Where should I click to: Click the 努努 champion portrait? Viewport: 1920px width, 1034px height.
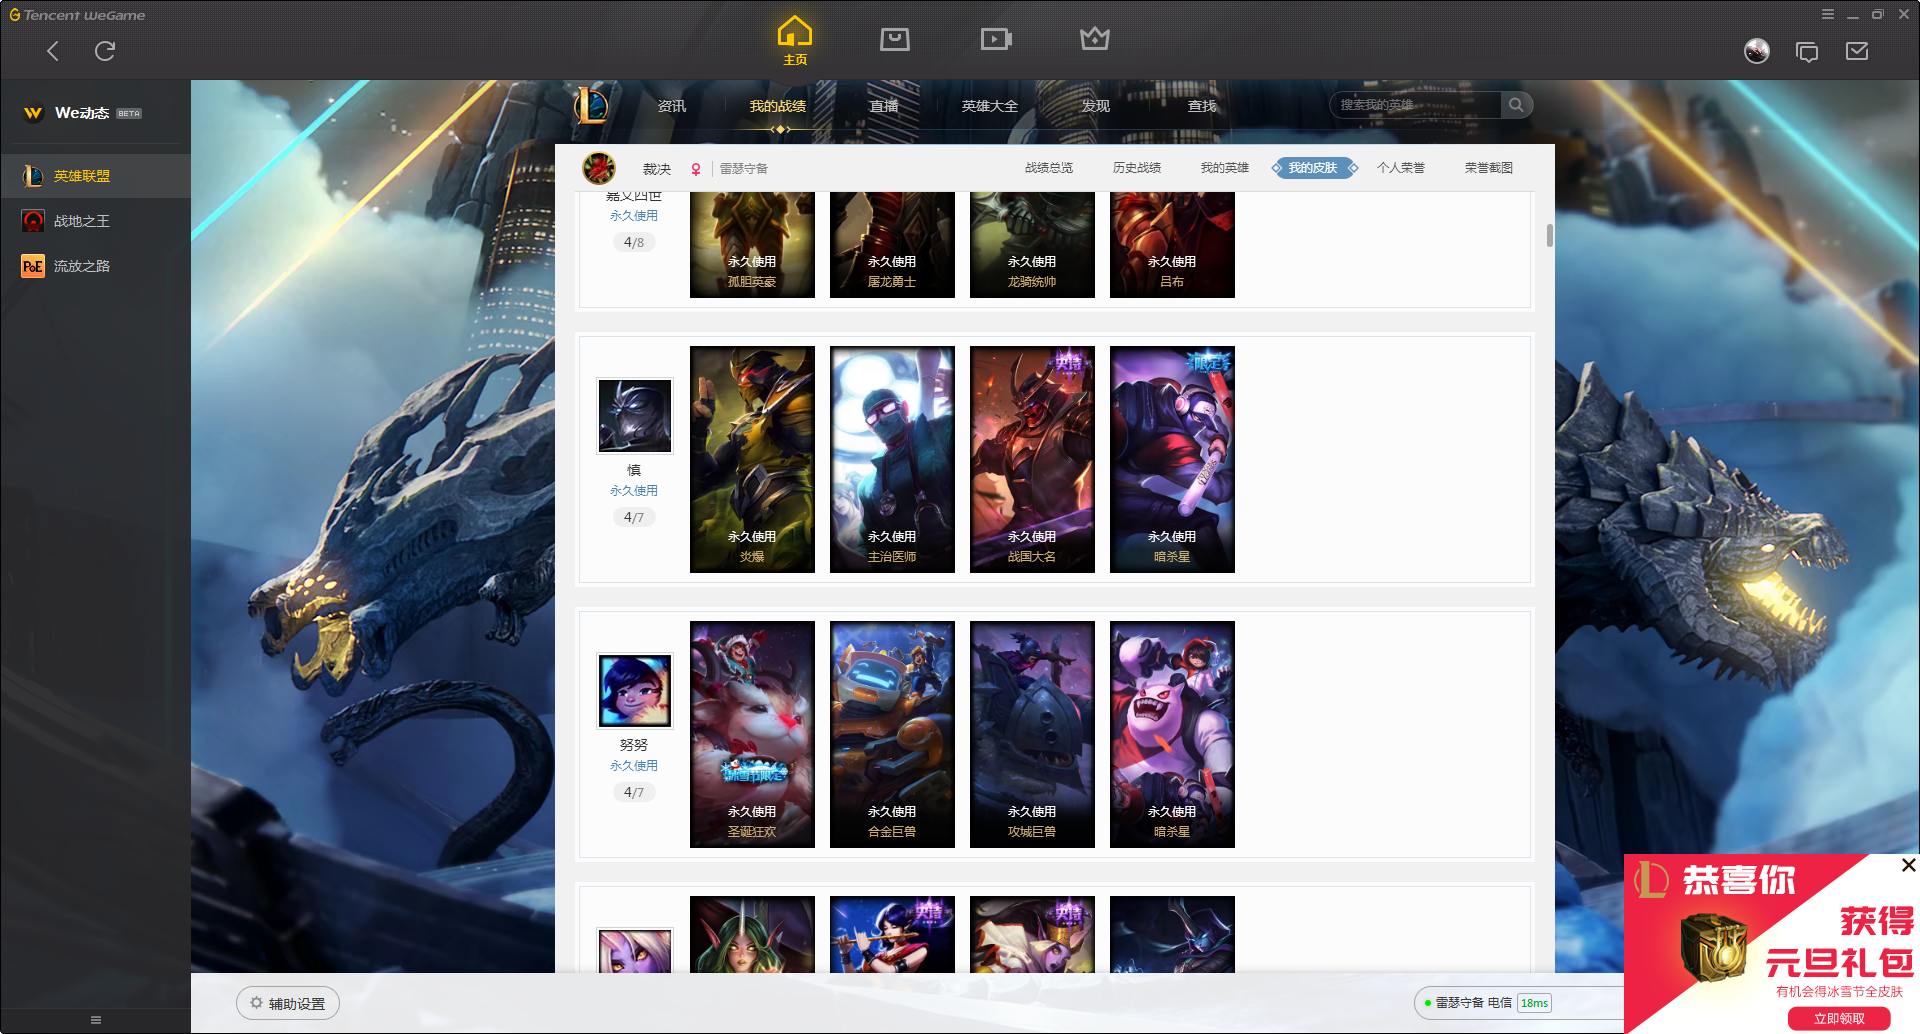(x=634, y=691)
